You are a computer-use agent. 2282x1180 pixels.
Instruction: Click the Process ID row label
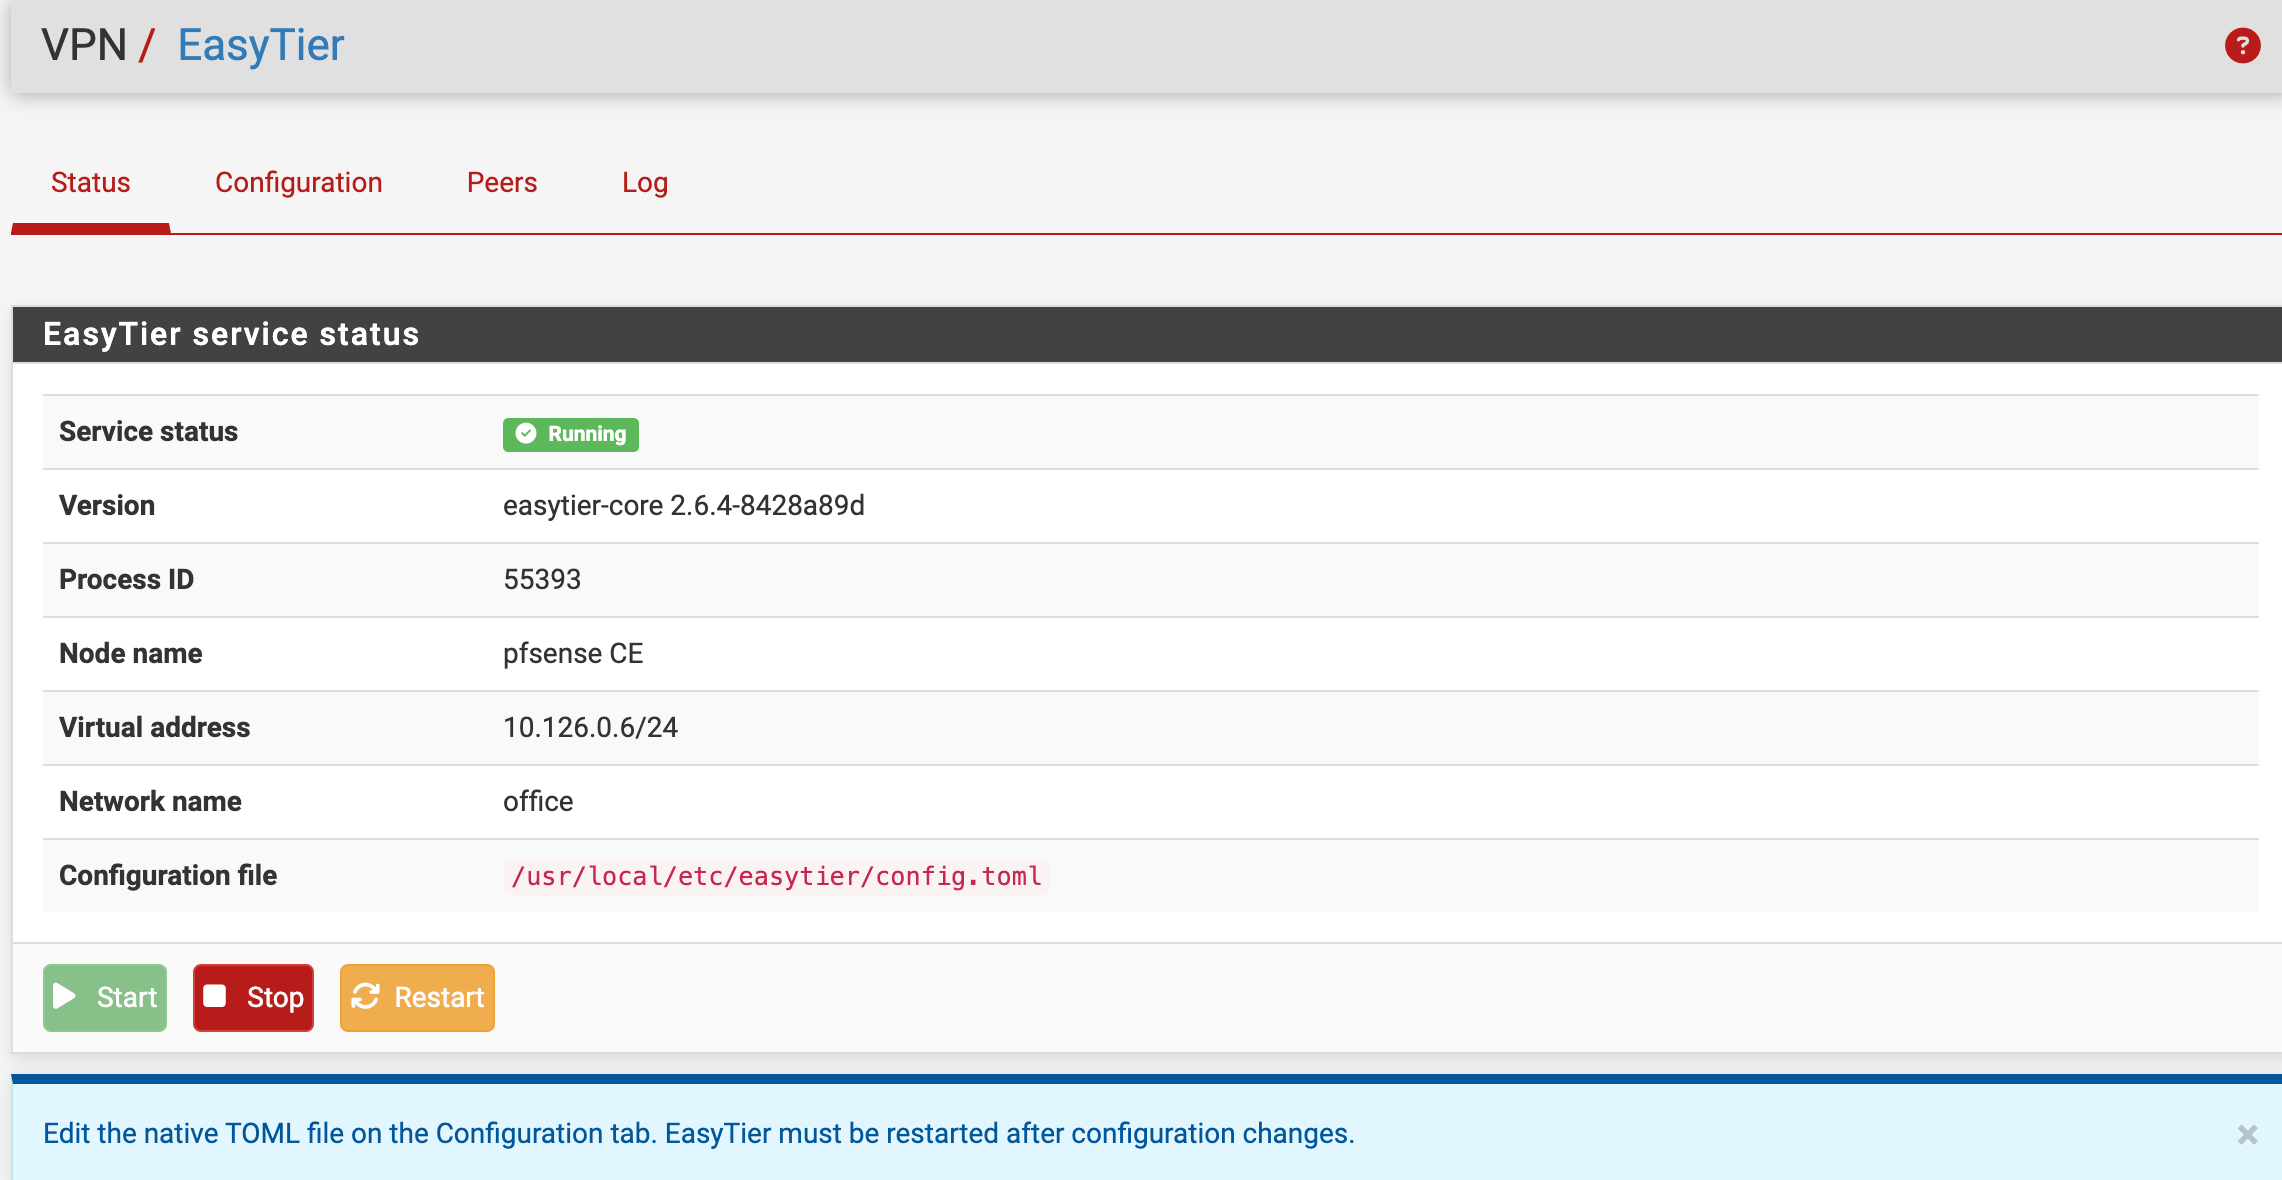pyautogui.click(x=126, y=580)
